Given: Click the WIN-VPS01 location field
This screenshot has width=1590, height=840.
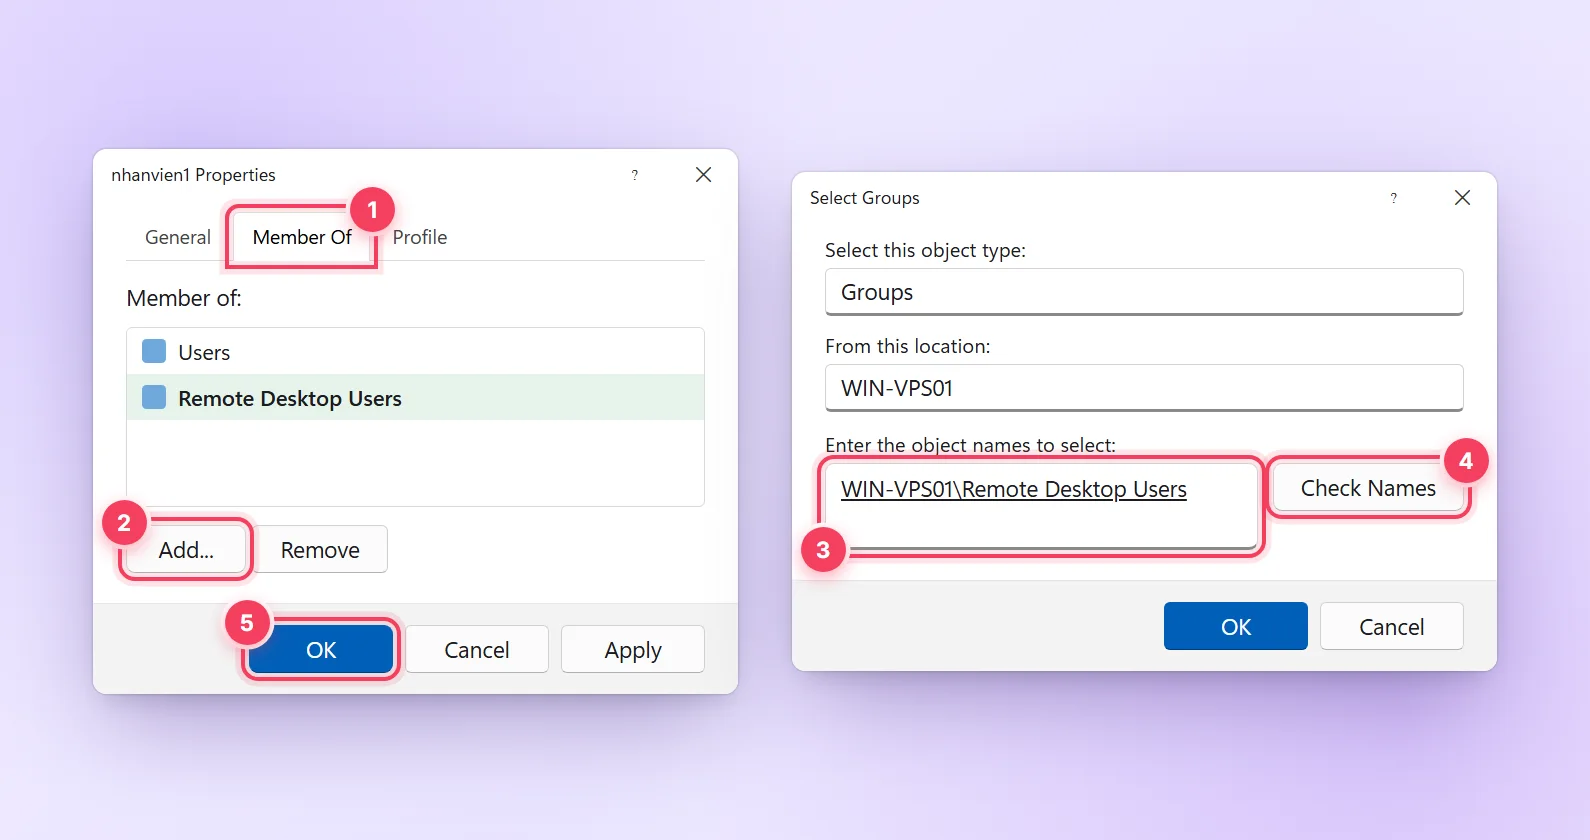Looking at the screenshot, I should pyautogui.click(x=1144, y=388).
